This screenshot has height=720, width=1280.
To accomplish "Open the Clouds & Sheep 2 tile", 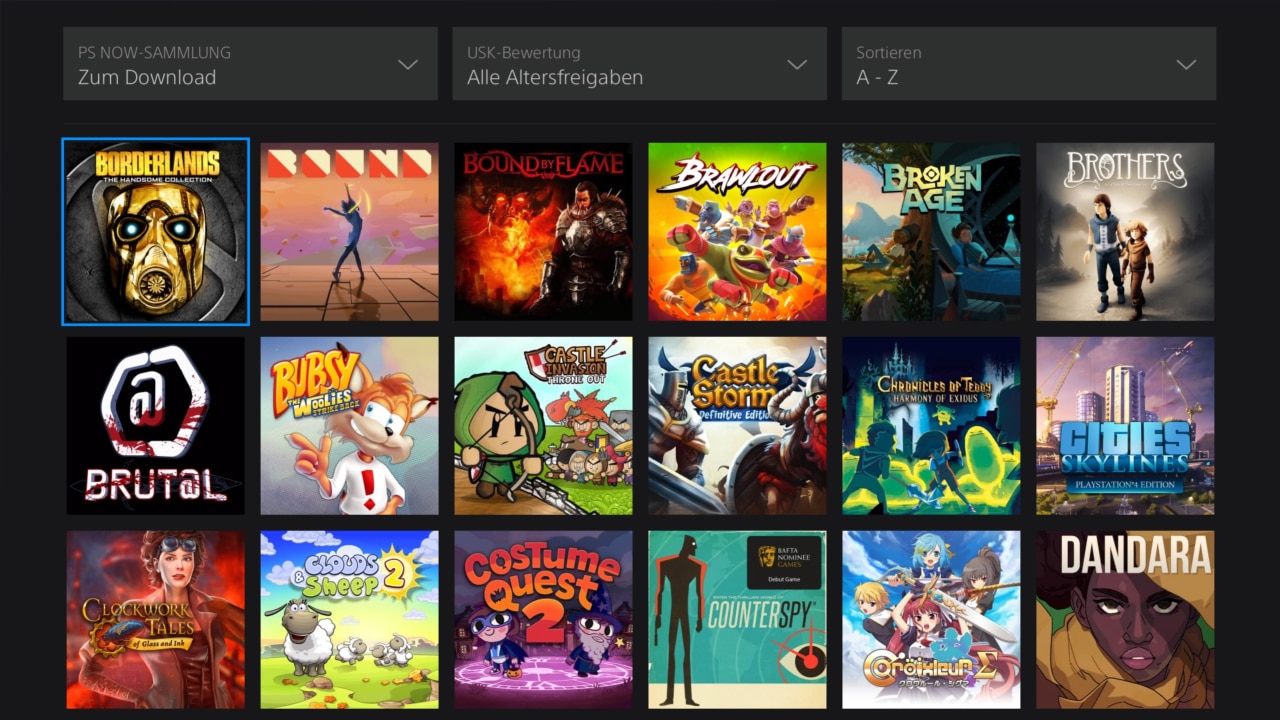I will 349,620.
